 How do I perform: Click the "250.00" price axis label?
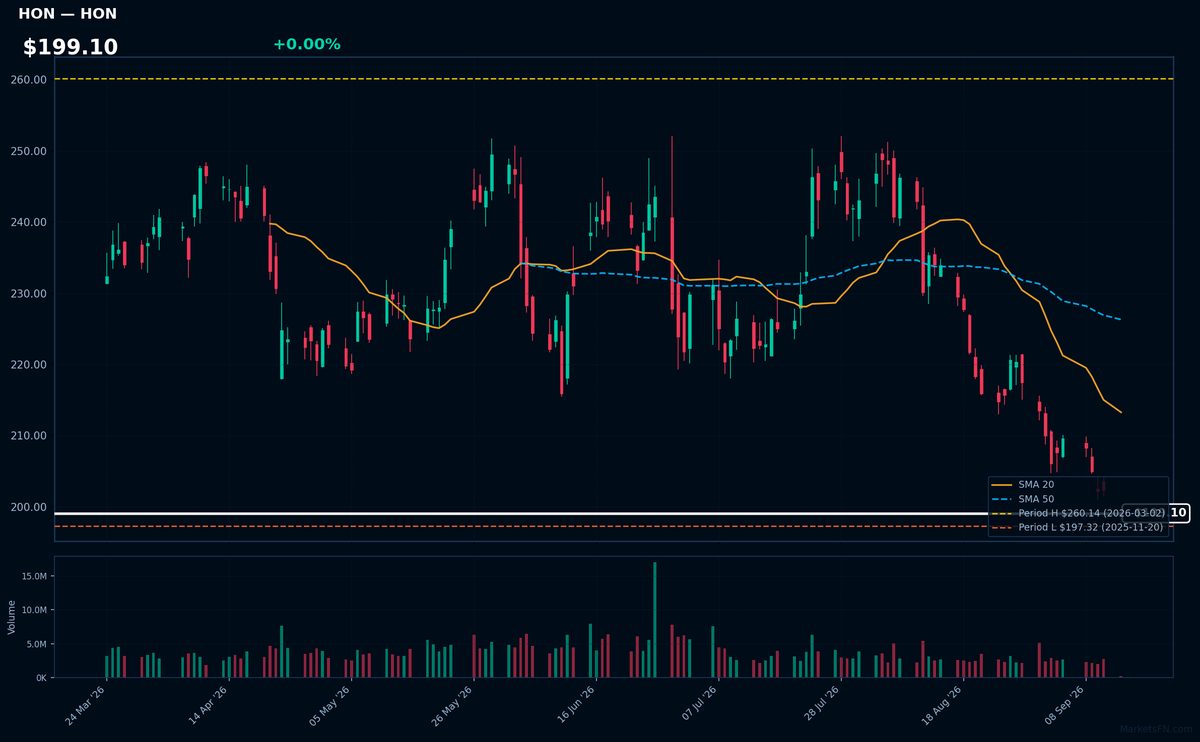pos(28,151)
